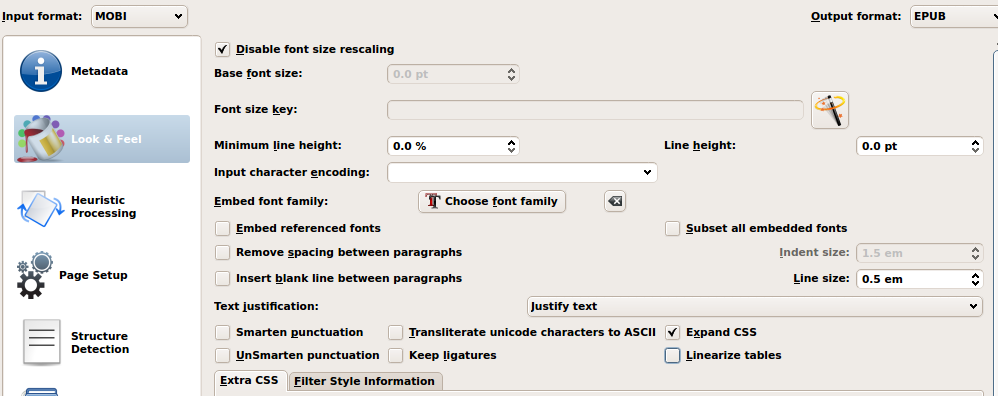Open the Metadata section icon
The image size is (998, 396).
pos(41,71)
